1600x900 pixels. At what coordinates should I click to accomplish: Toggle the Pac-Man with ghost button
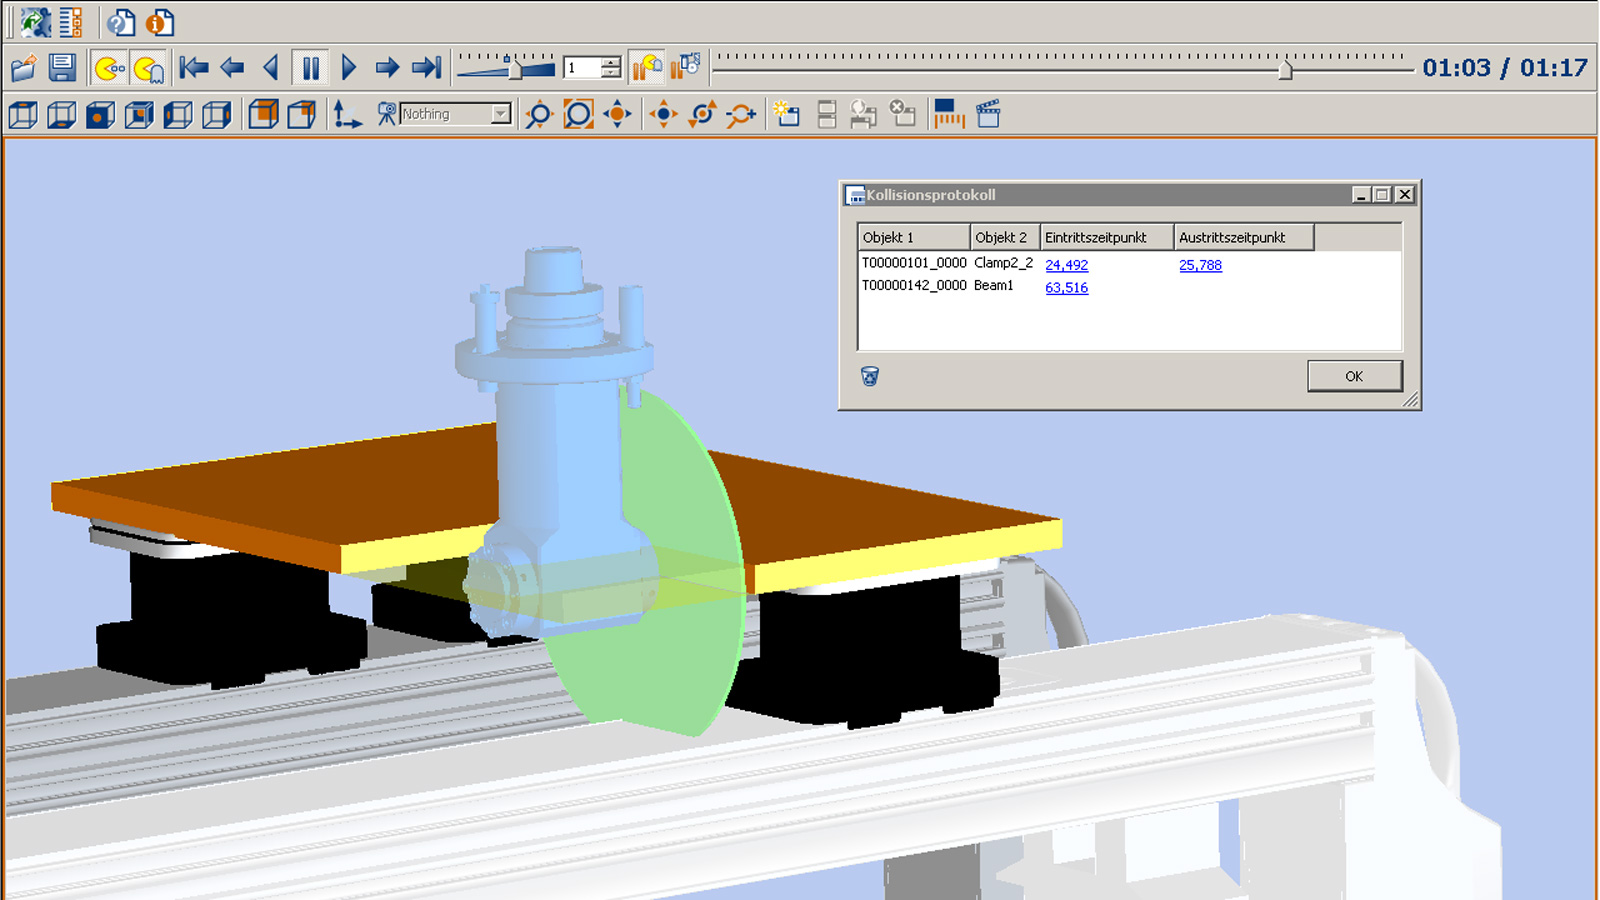pos(149,68)
